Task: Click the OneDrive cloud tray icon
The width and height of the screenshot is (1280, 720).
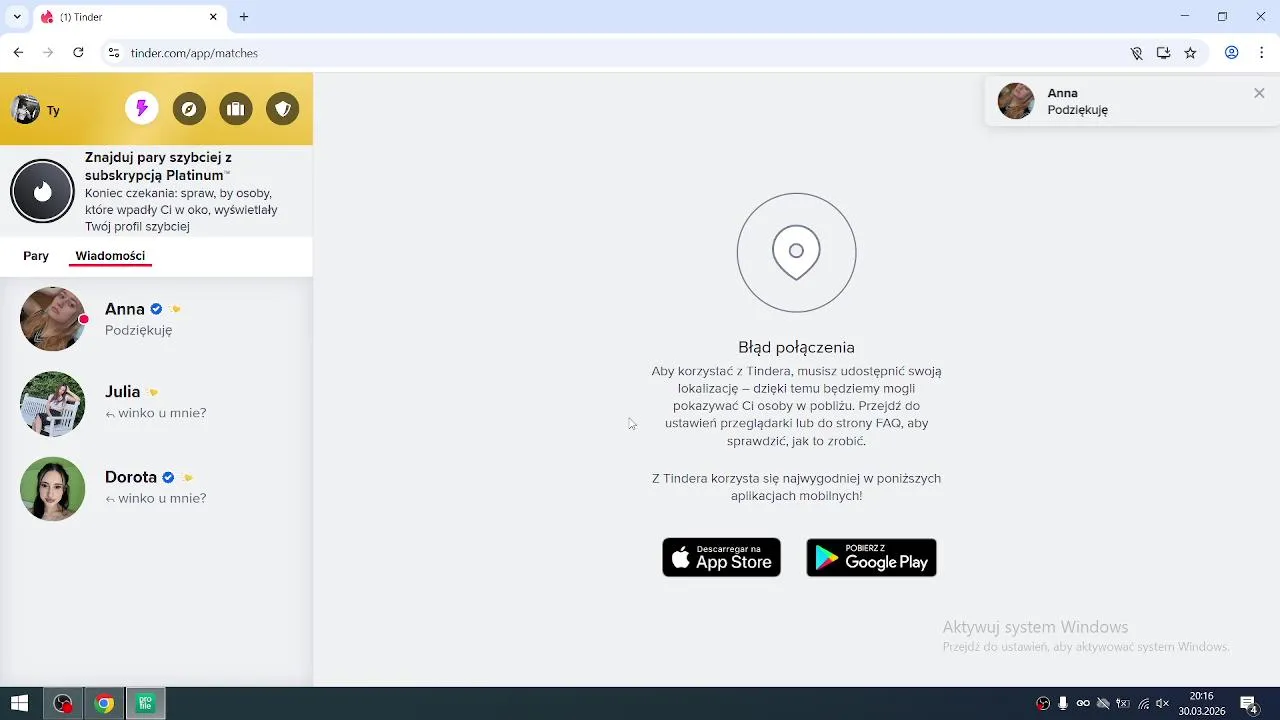Action: point(1103,704)
